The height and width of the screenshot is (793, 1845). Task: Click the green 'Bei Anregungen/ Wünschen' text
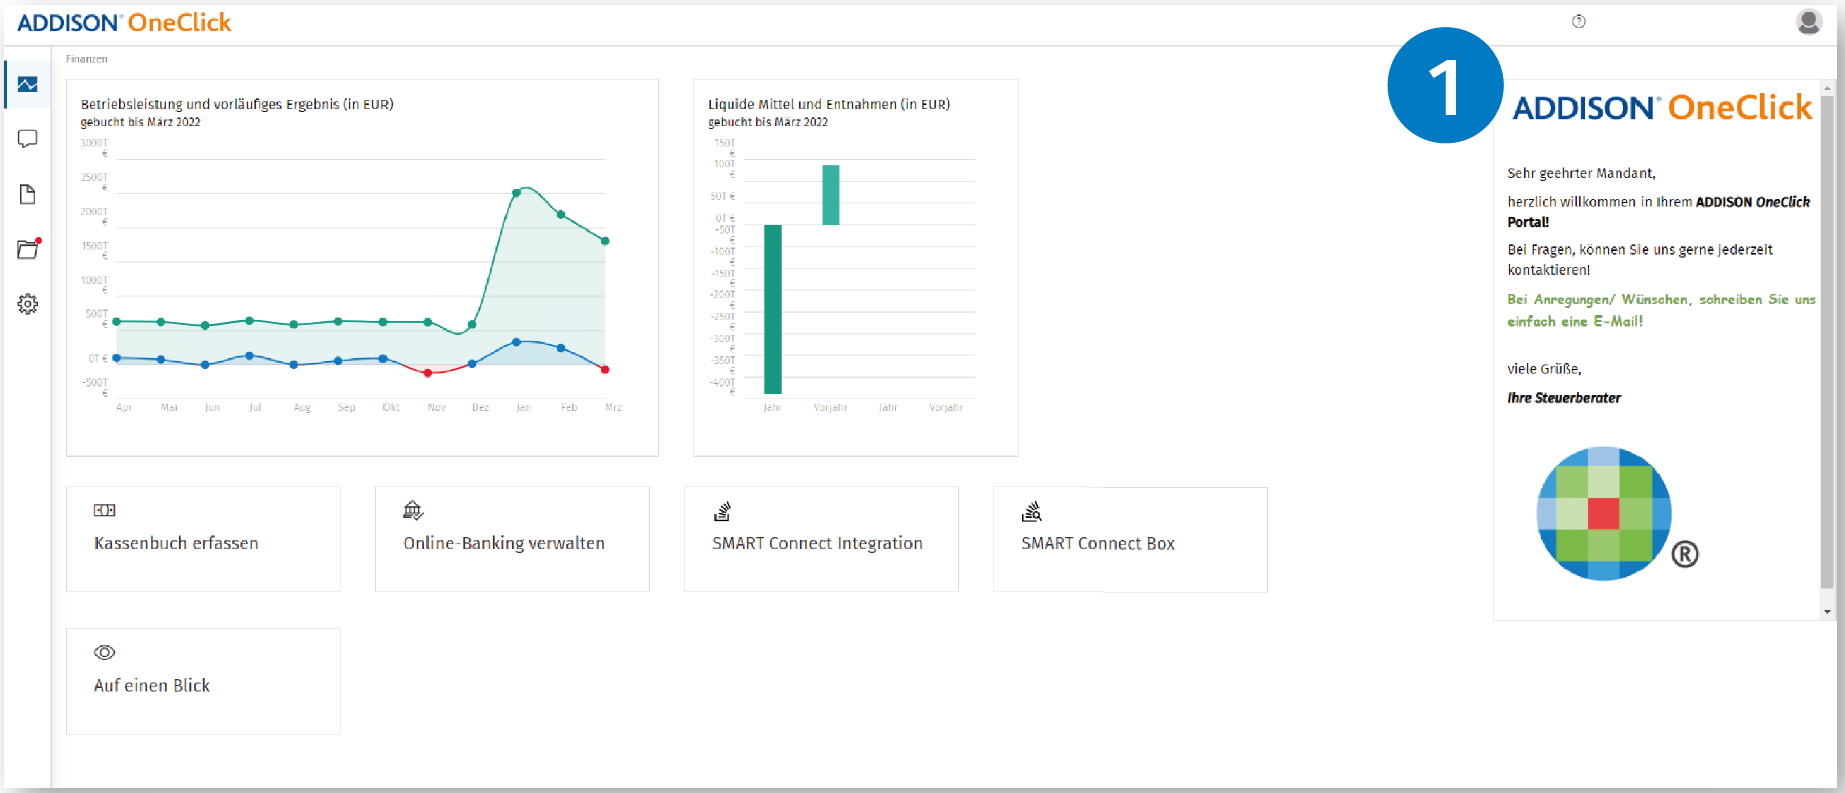(x=1661, y=310)
